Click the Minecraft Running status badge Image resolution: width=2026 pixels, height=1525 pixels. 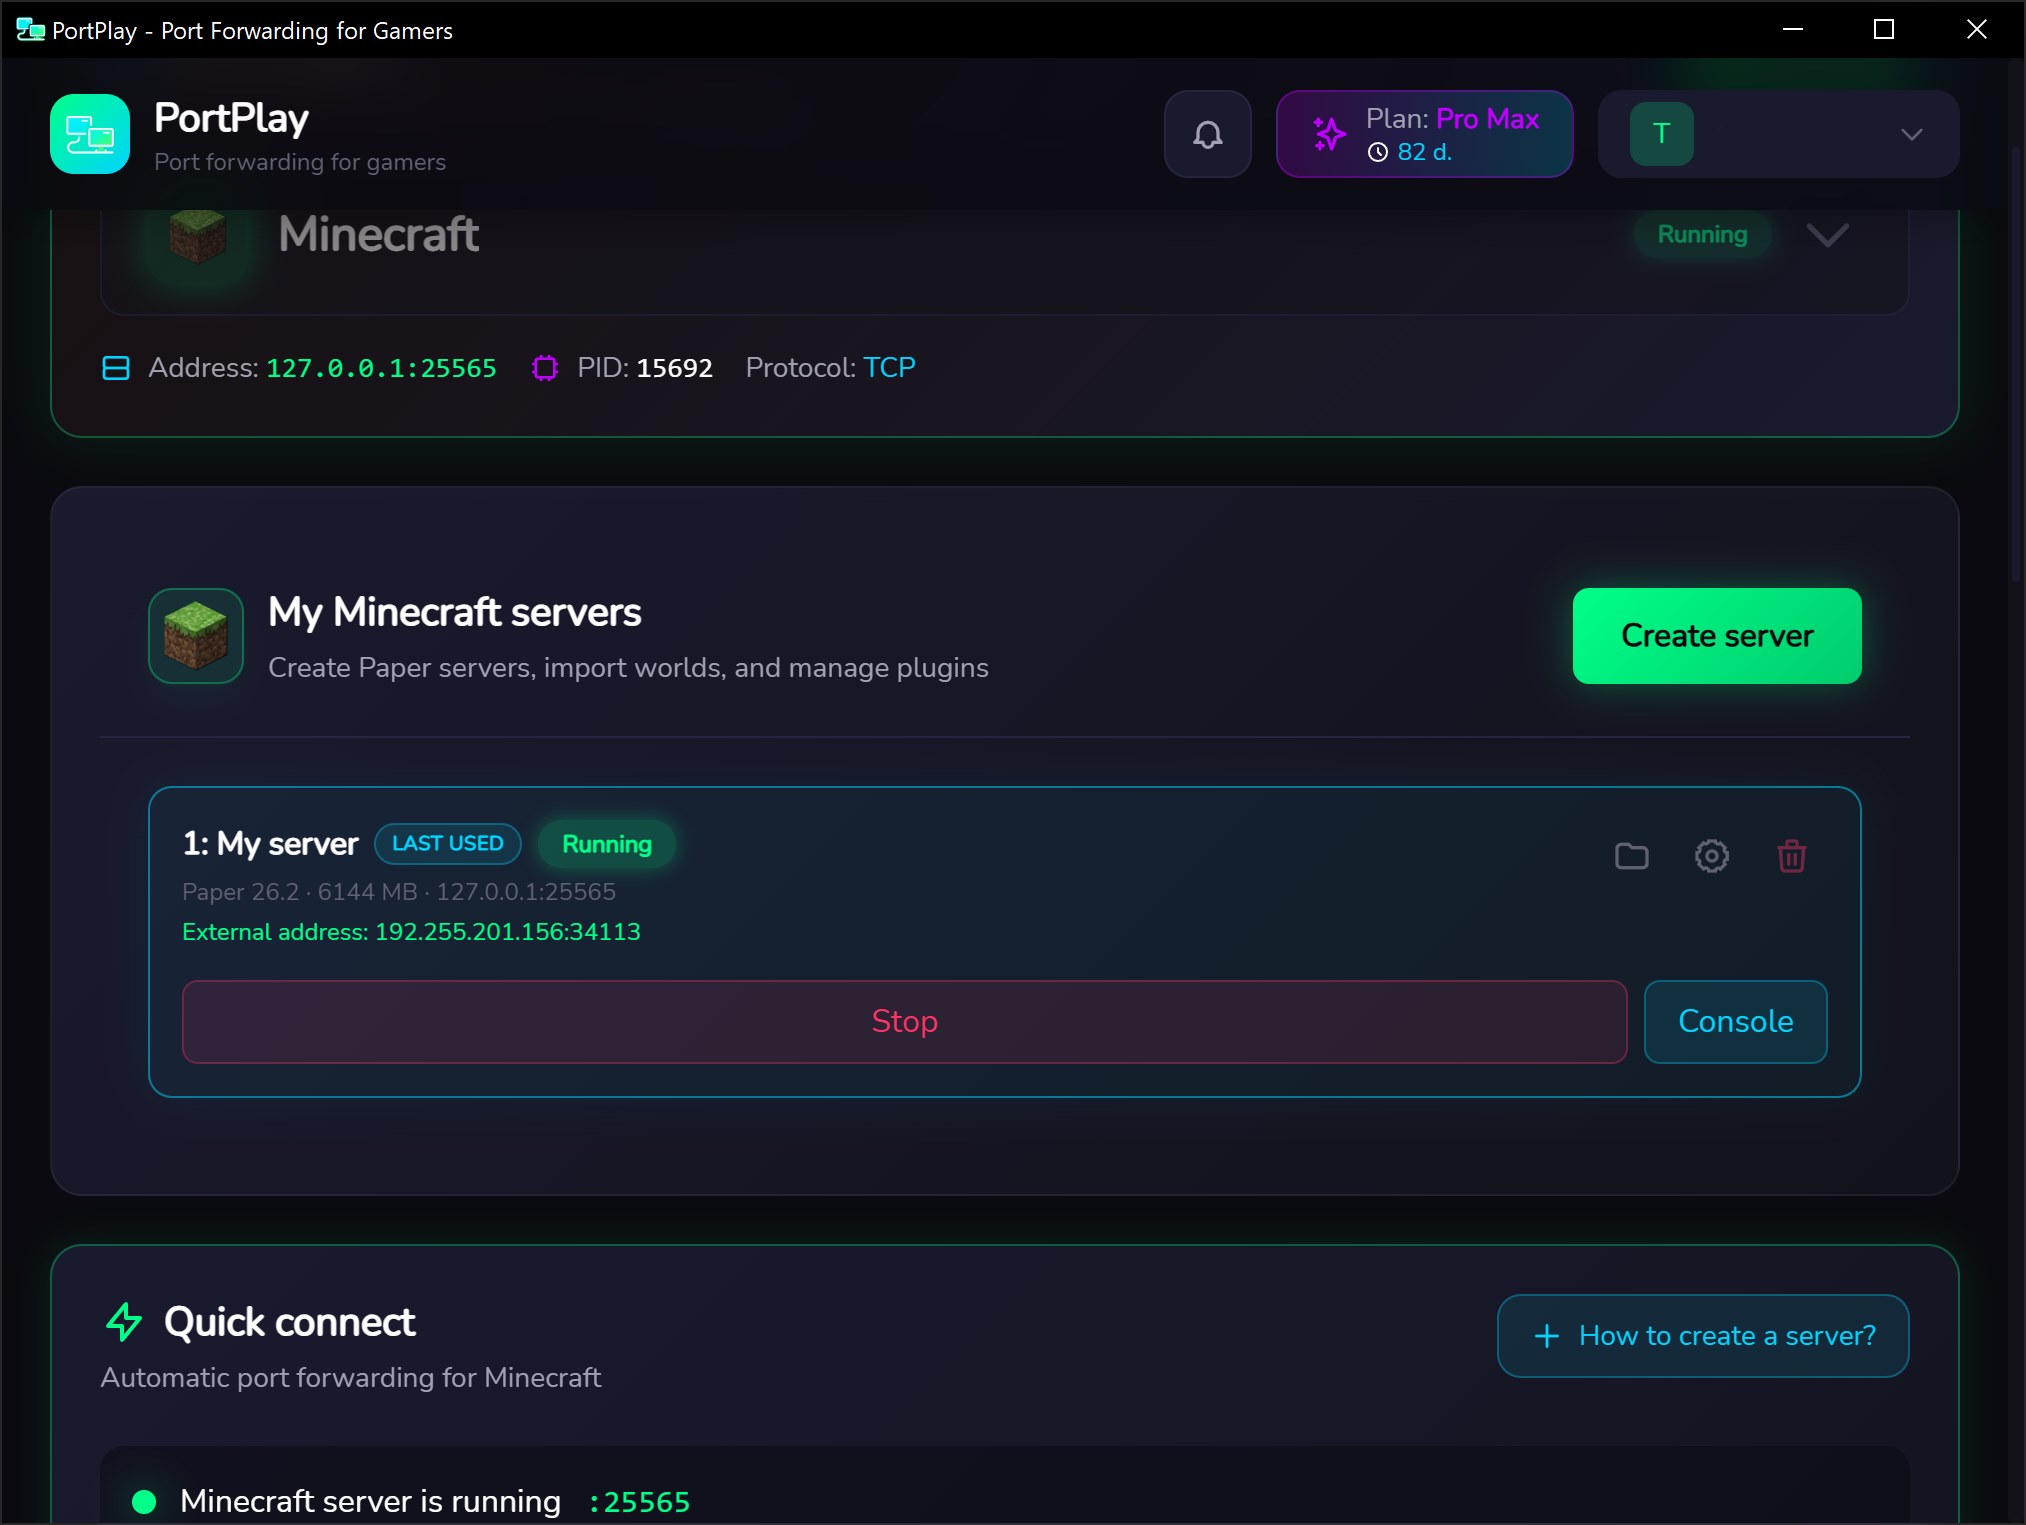click(x=1702, y=235)
